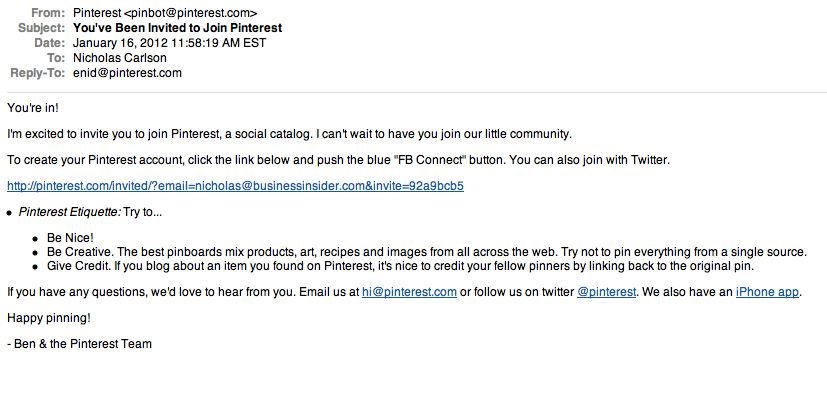
Task: Click the "Give Credit" bullet item
Action: 400,266
